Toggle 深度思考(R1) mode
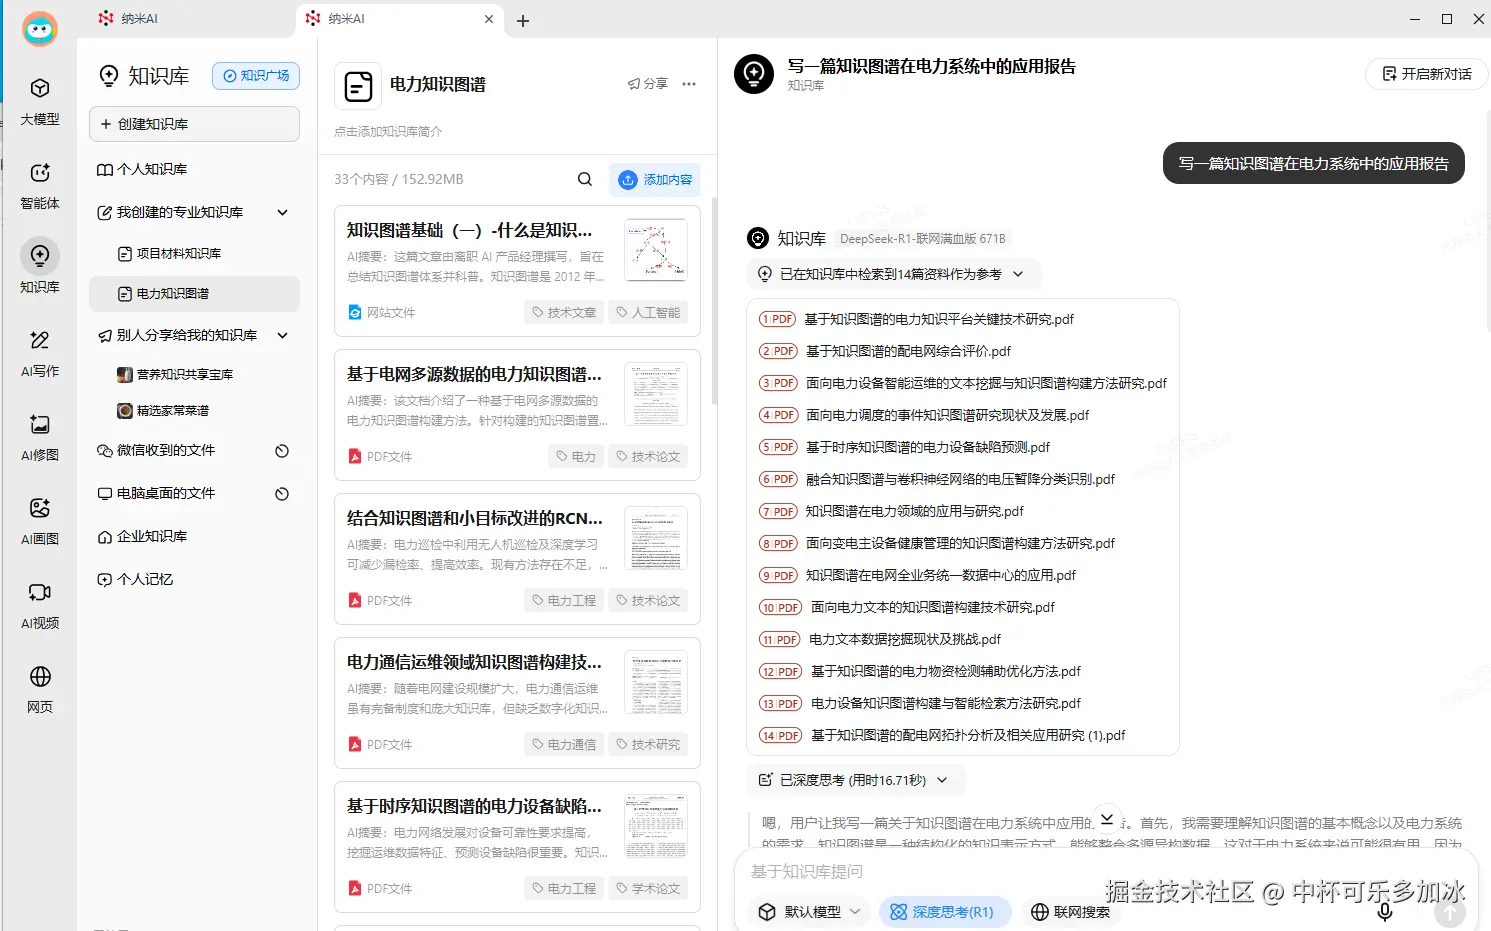This screenshot has width=1491, height=931. [x=945, y=912]
